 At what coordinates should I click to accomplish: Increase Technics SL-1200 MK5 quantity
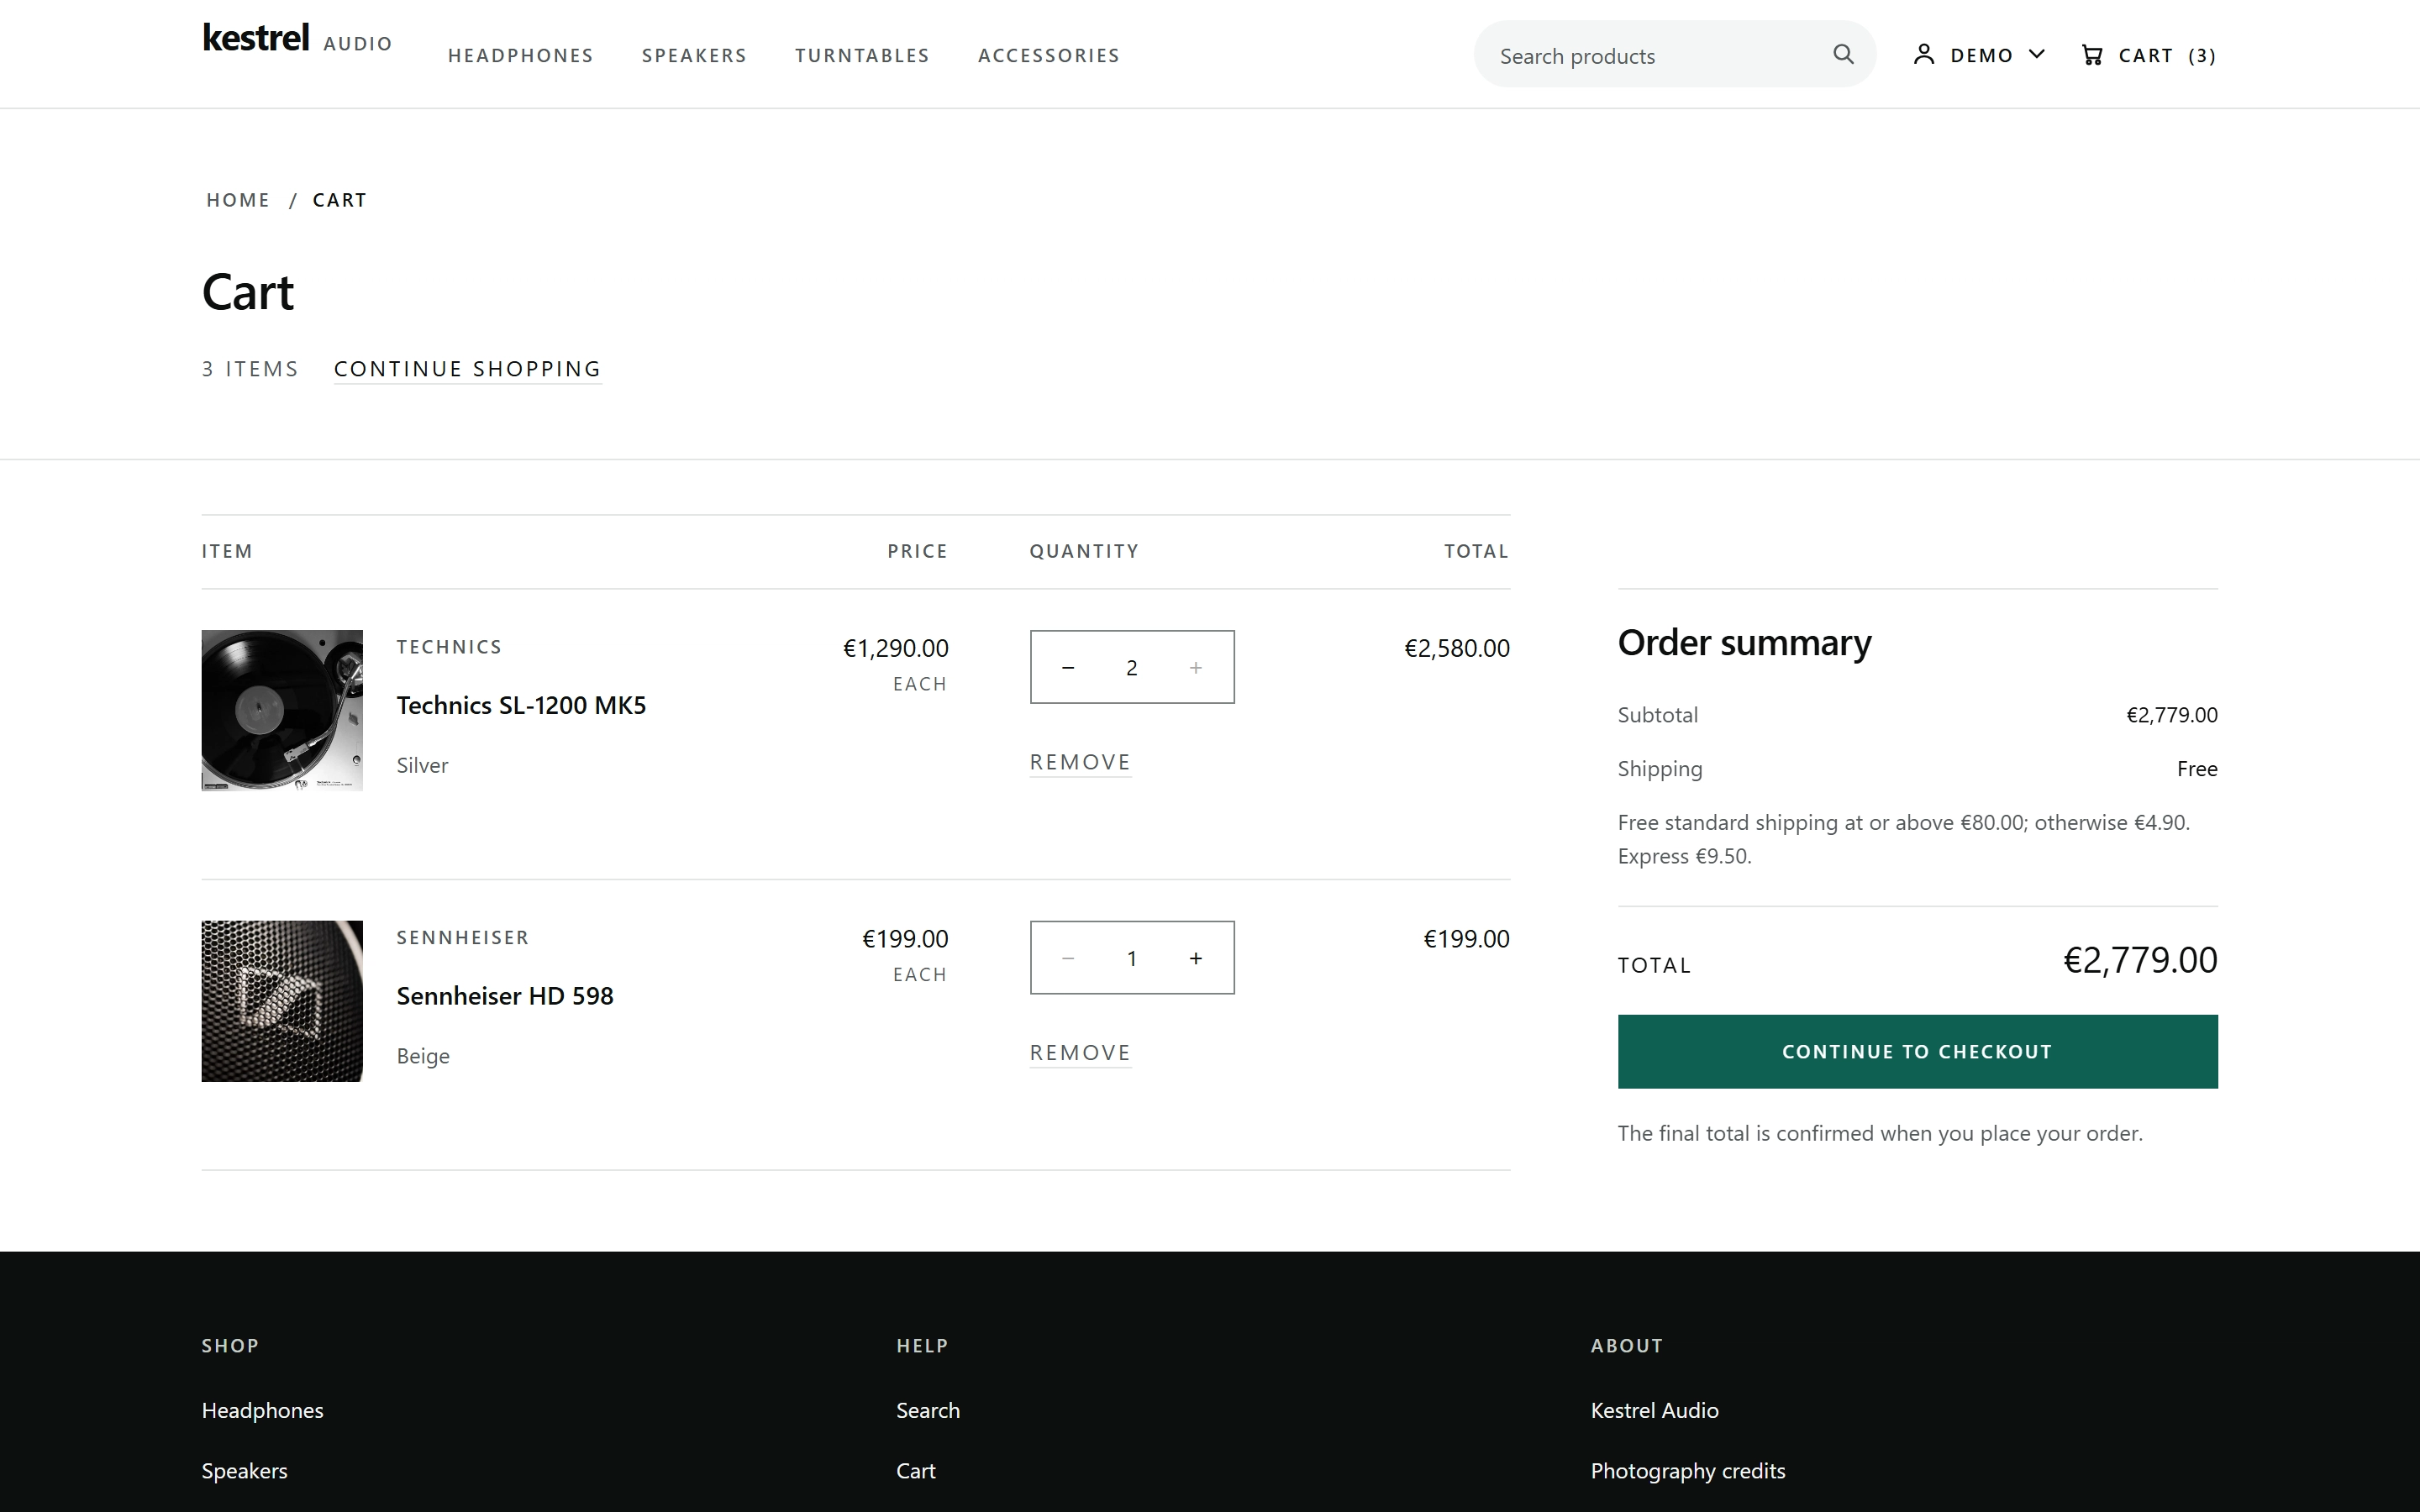(x=1195, y=667)
